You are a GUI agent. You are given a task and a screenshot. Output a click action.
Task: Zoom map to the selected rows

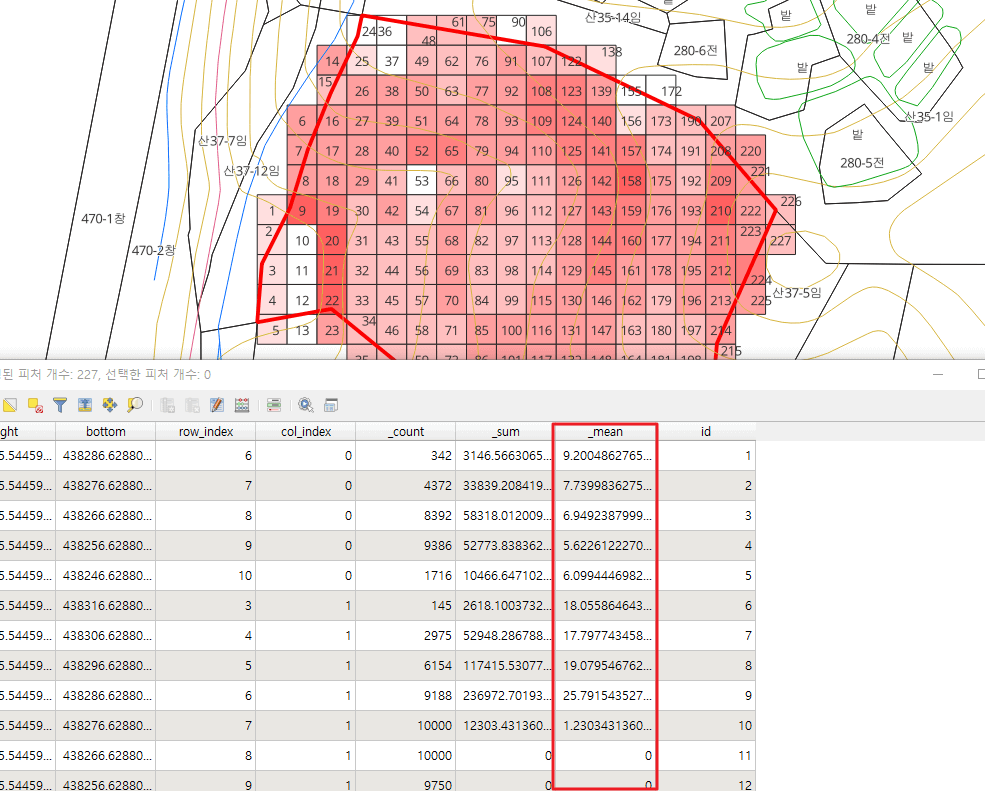134,404
